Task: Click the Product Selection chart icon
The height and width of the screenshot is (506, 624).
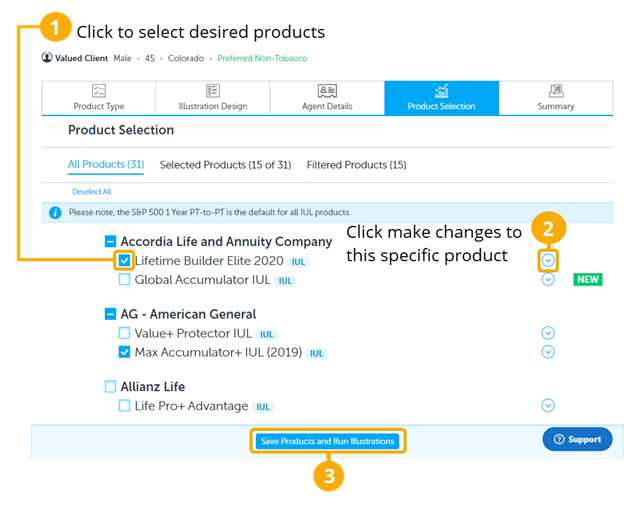Action: click(x=441, y=91)
